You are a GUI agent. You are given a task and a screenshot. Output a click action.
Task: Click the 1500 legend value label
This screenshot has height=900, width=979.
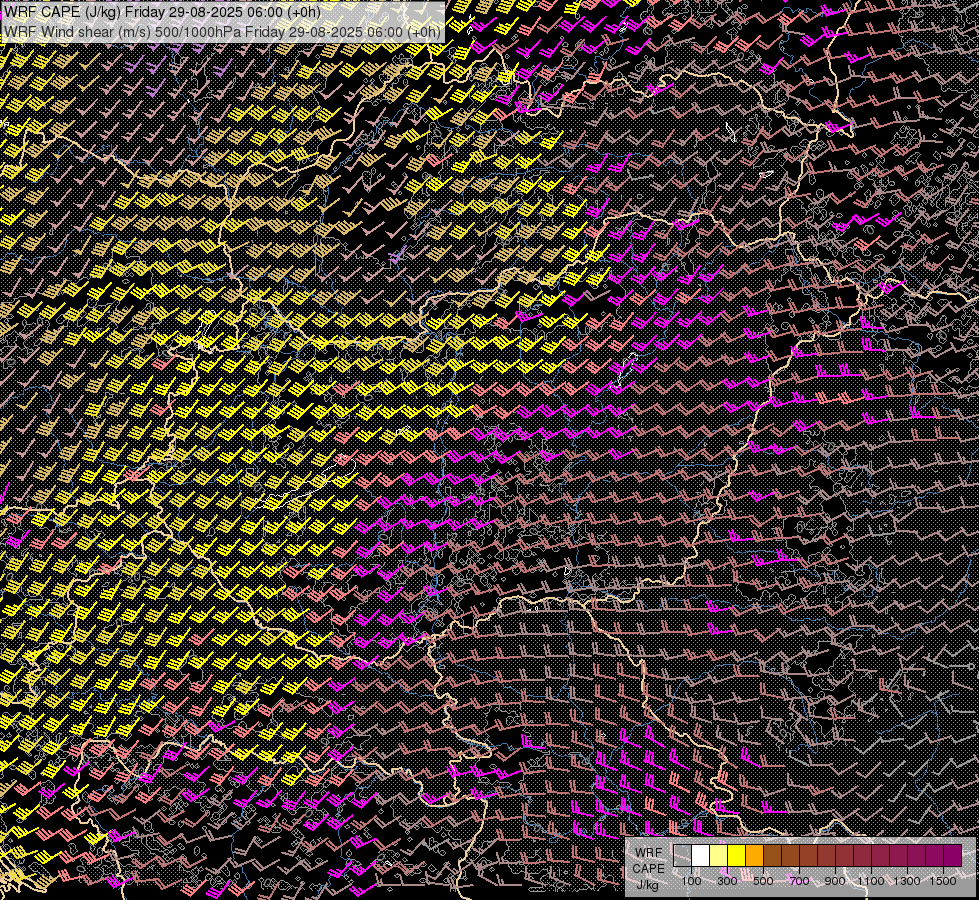[x=943, y=881]
